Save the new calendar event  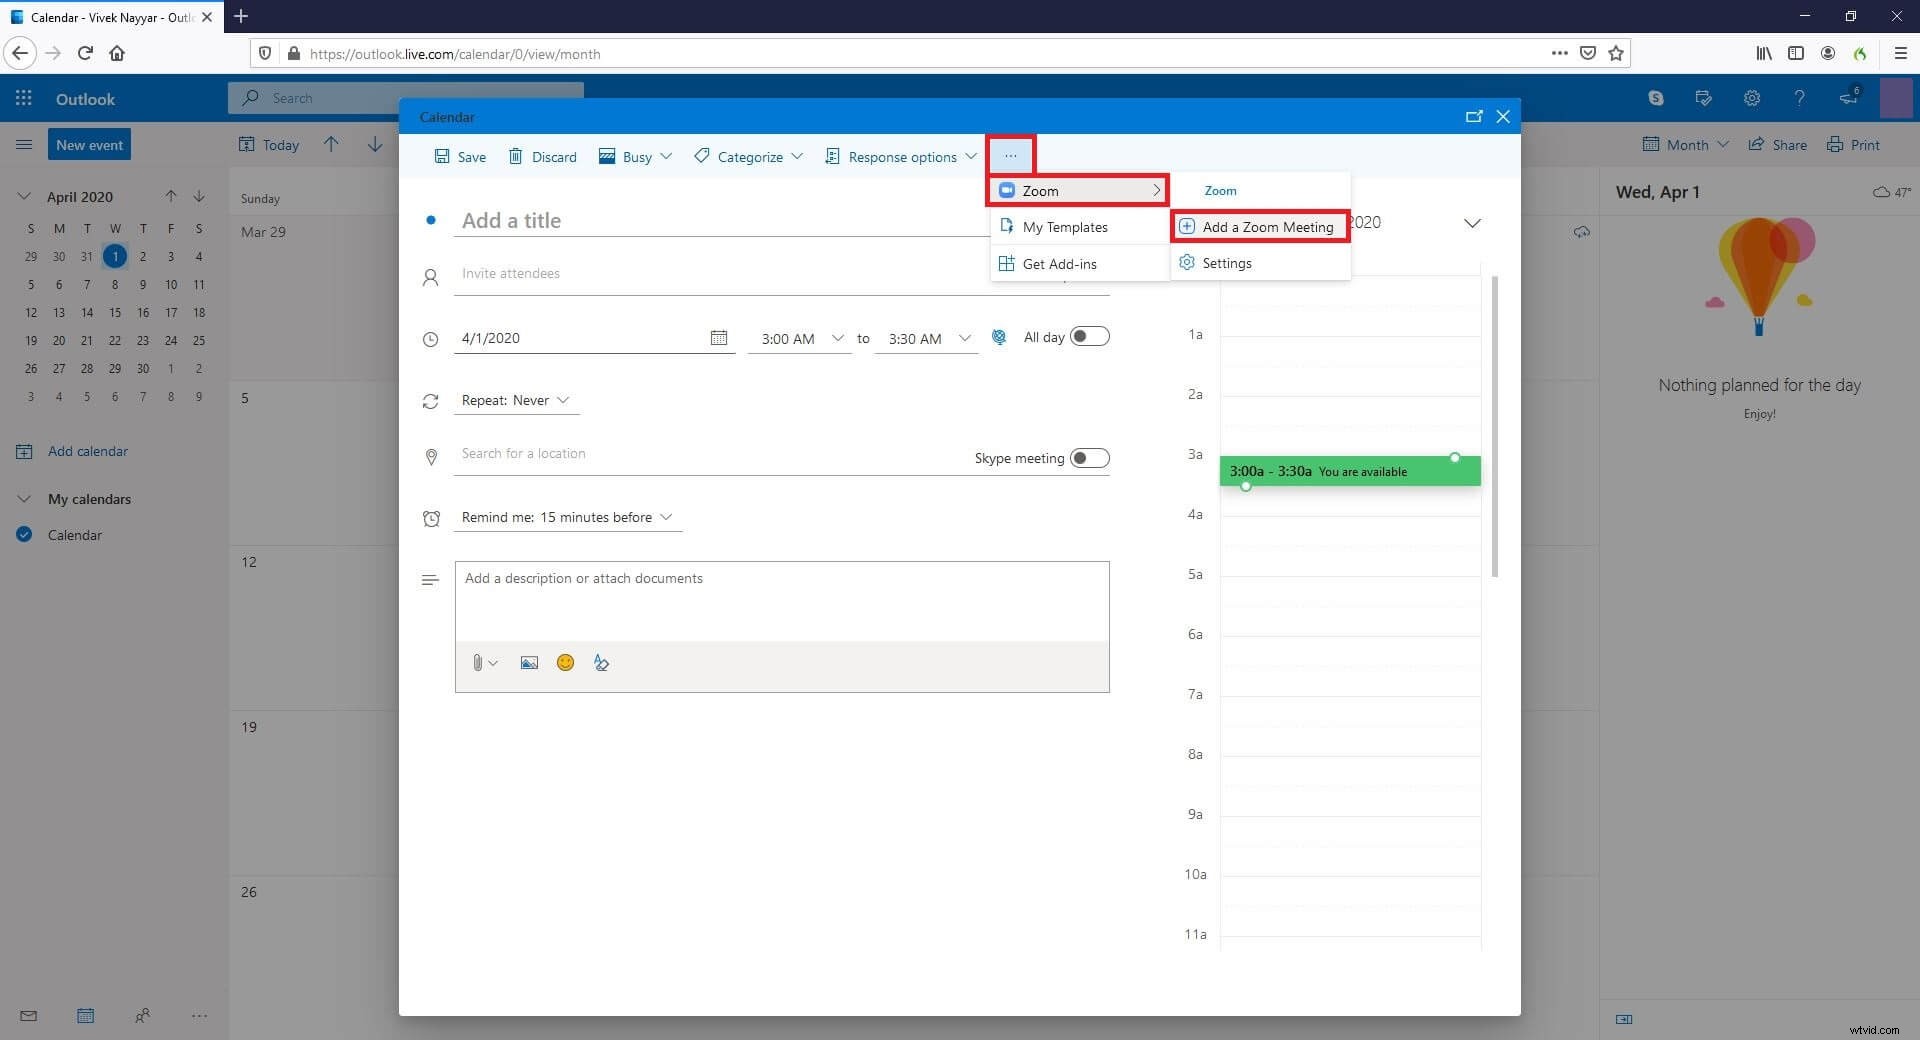(x=459, y=156)
